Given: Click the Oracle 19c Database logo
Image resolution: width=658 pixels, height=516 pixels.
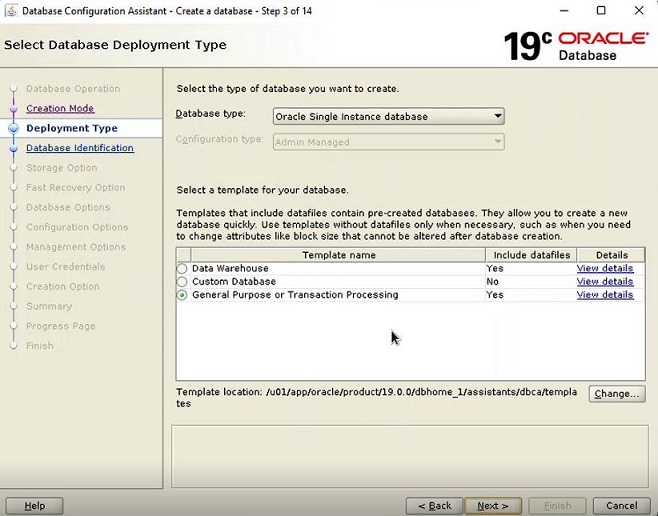Looking at the screenshot, I should pyautogui.click(x=574, y=45).
